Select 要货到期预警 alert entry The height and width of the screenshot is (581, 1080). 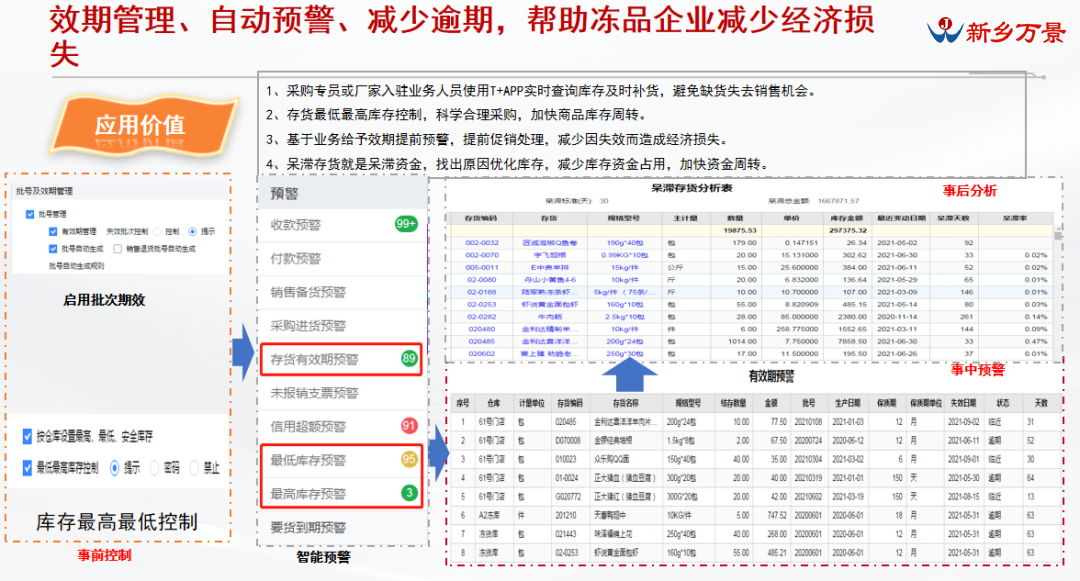click(307, 527)
